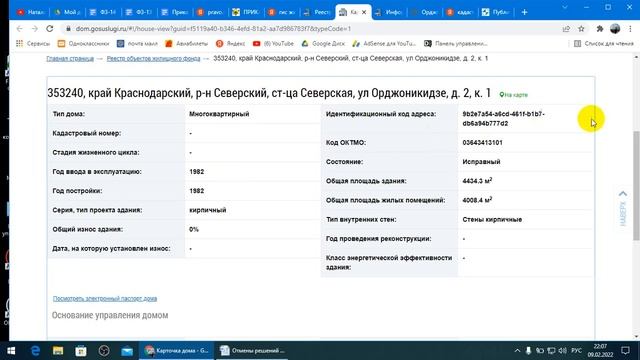Open the 'Список для чтения' reading list
The height and width of the screenshot is (360, 640).
tap(604, 43)
